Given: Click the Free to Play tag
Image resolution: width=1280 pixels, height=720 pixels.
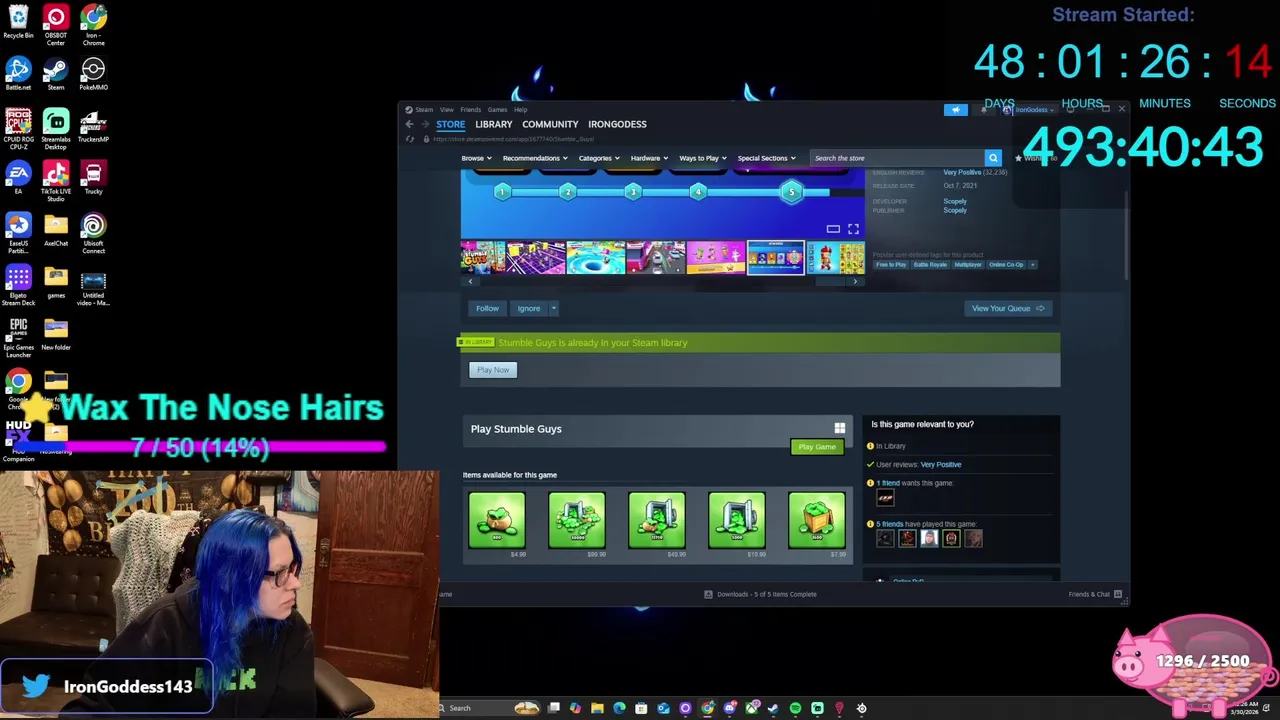Looking at the screenshot, I should pos(891,265).
